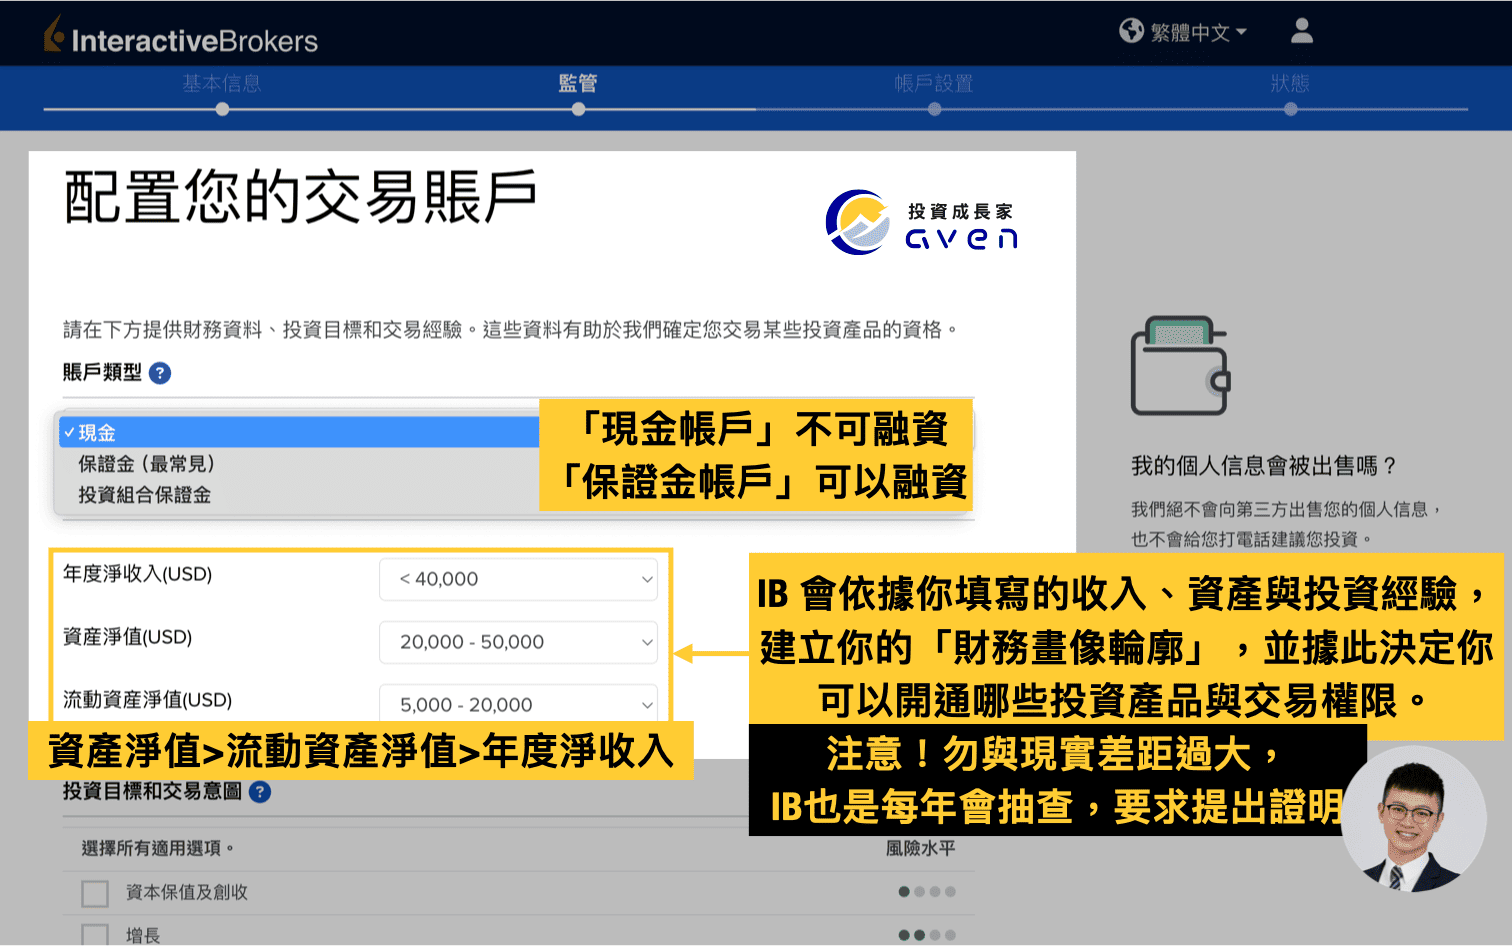Click the Aven 投資成長家 logo
This screenshot has height=946, width=1512.
pos(920,222)
